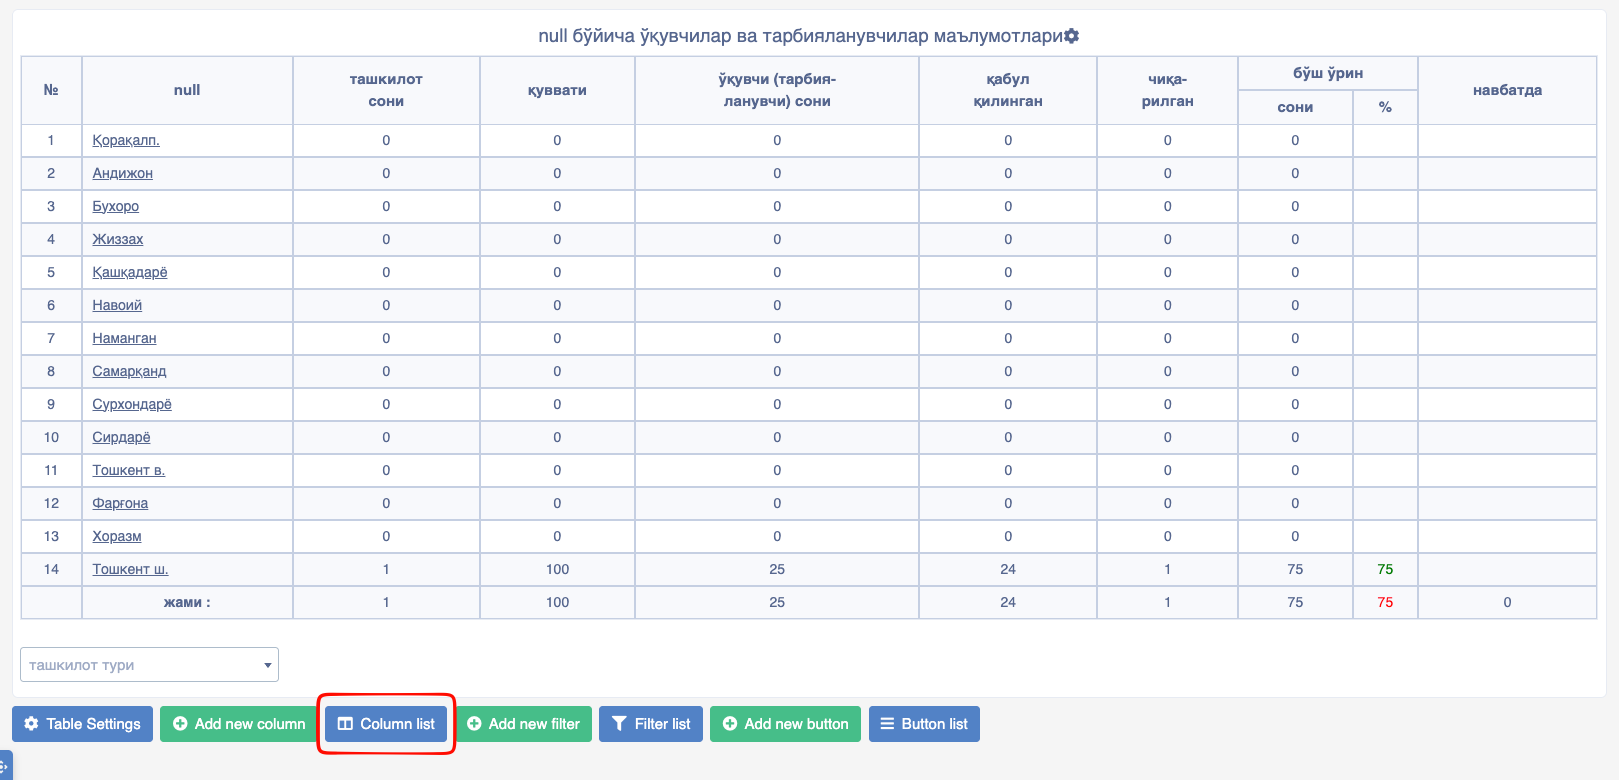Open the drag handle icon at bottom-left edge
The width and height of the screenshot is (1619, 780).
click(x=5, y=766)
